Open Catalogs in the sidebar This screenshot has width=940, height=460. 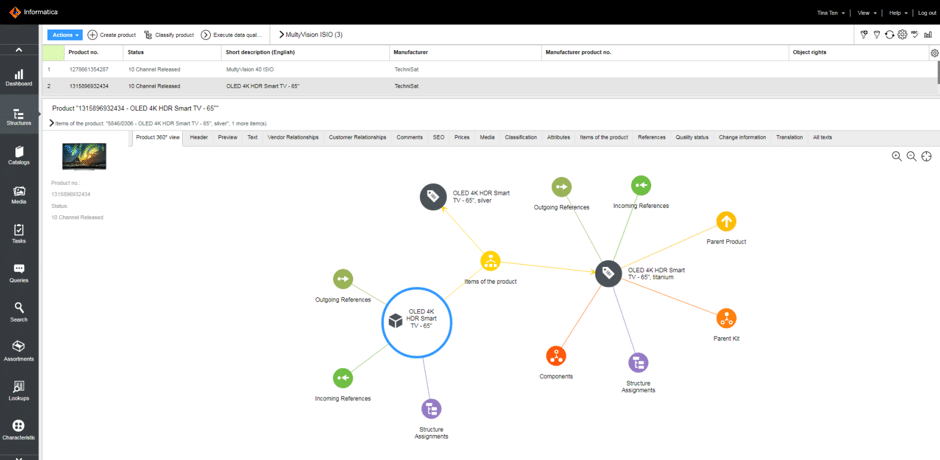coord(19,155)
